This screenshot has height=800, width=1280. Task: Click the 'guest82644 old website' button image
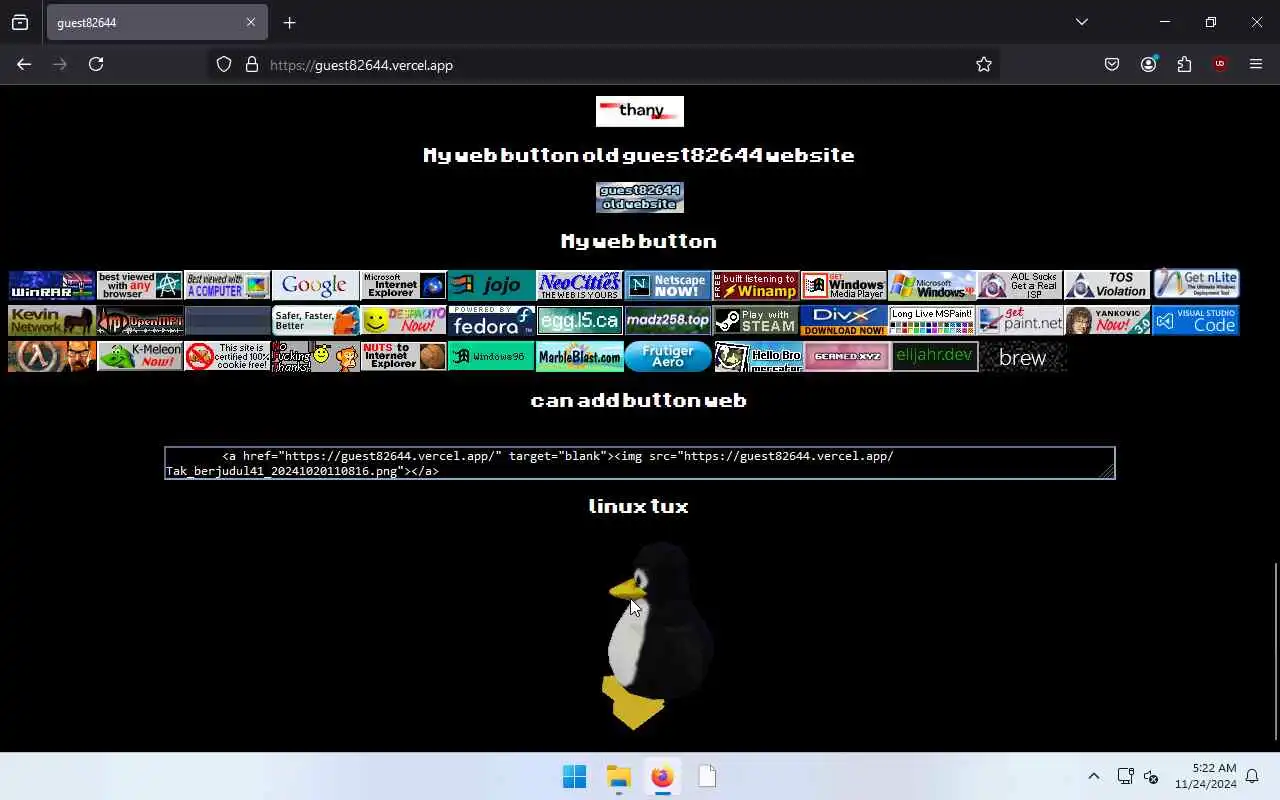(x=640, y=197)
